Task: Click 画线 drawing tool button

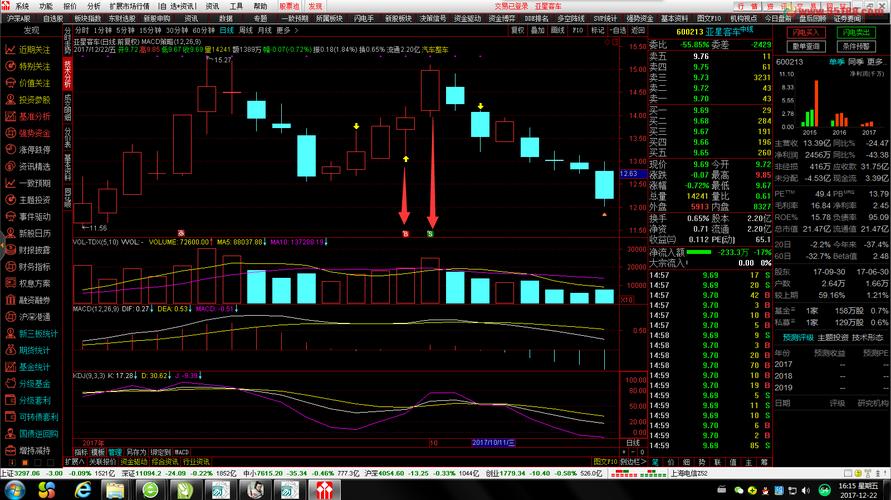Action: pyautogui.click(x=557, y=30)
